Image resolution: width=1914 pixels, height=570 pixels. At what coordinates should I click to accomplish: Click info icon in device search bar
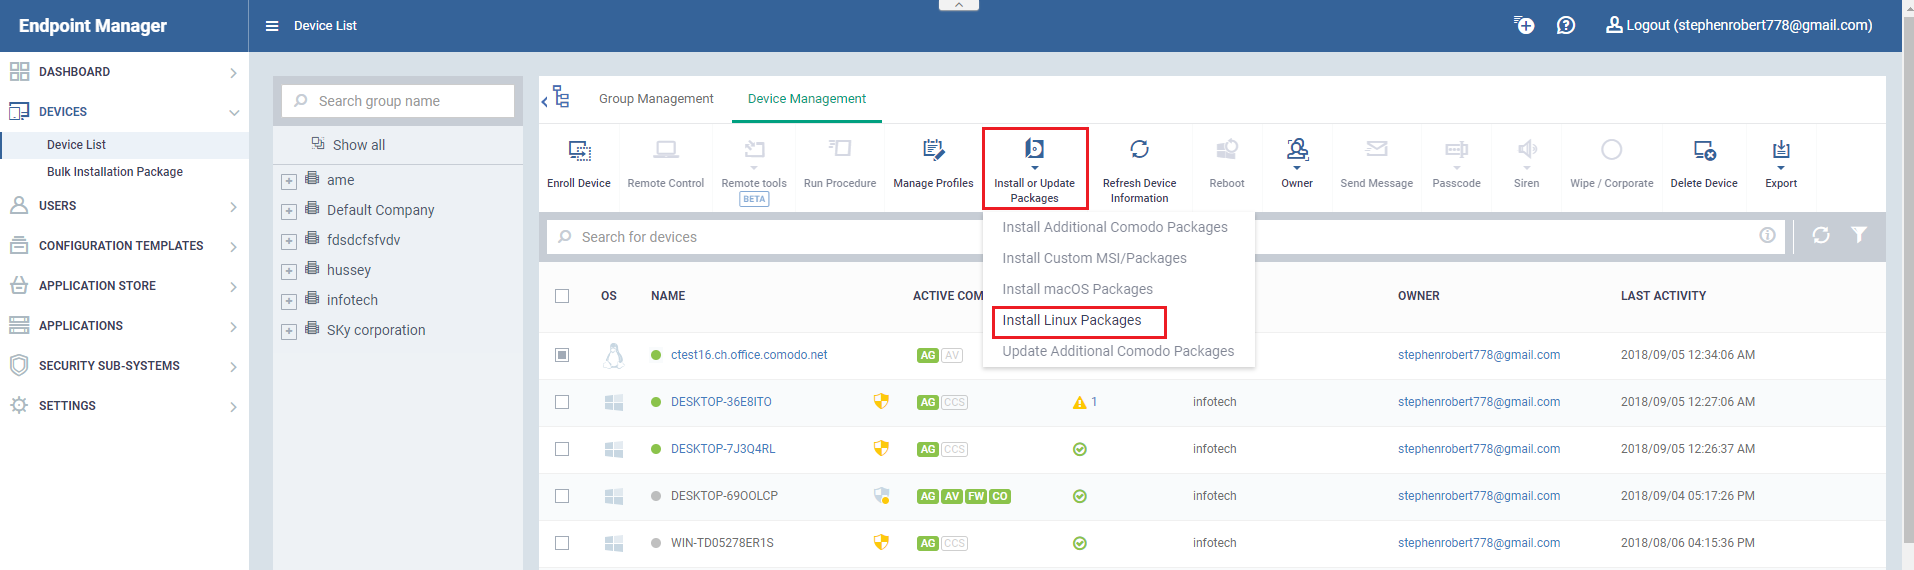(x=1768, y=235)
